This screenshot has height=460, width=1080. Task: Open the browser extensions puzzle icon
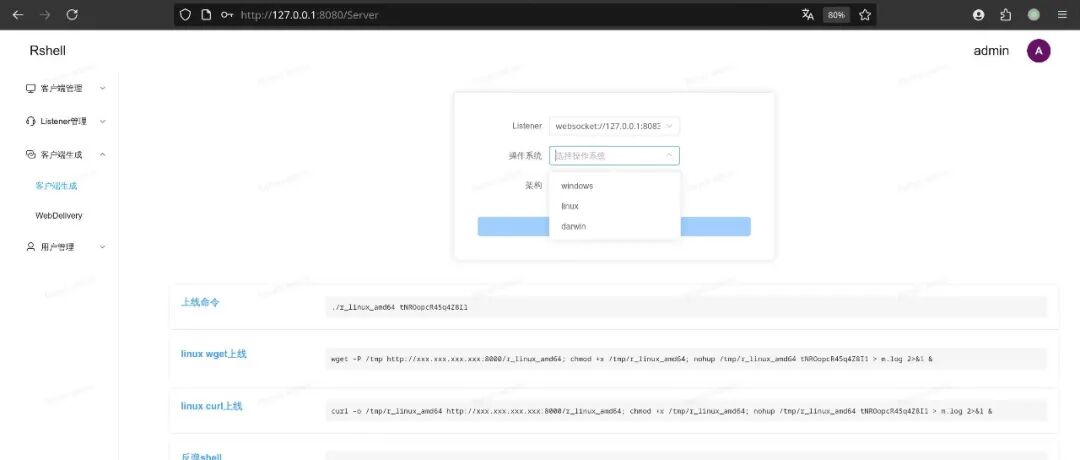coord(1006,14)
